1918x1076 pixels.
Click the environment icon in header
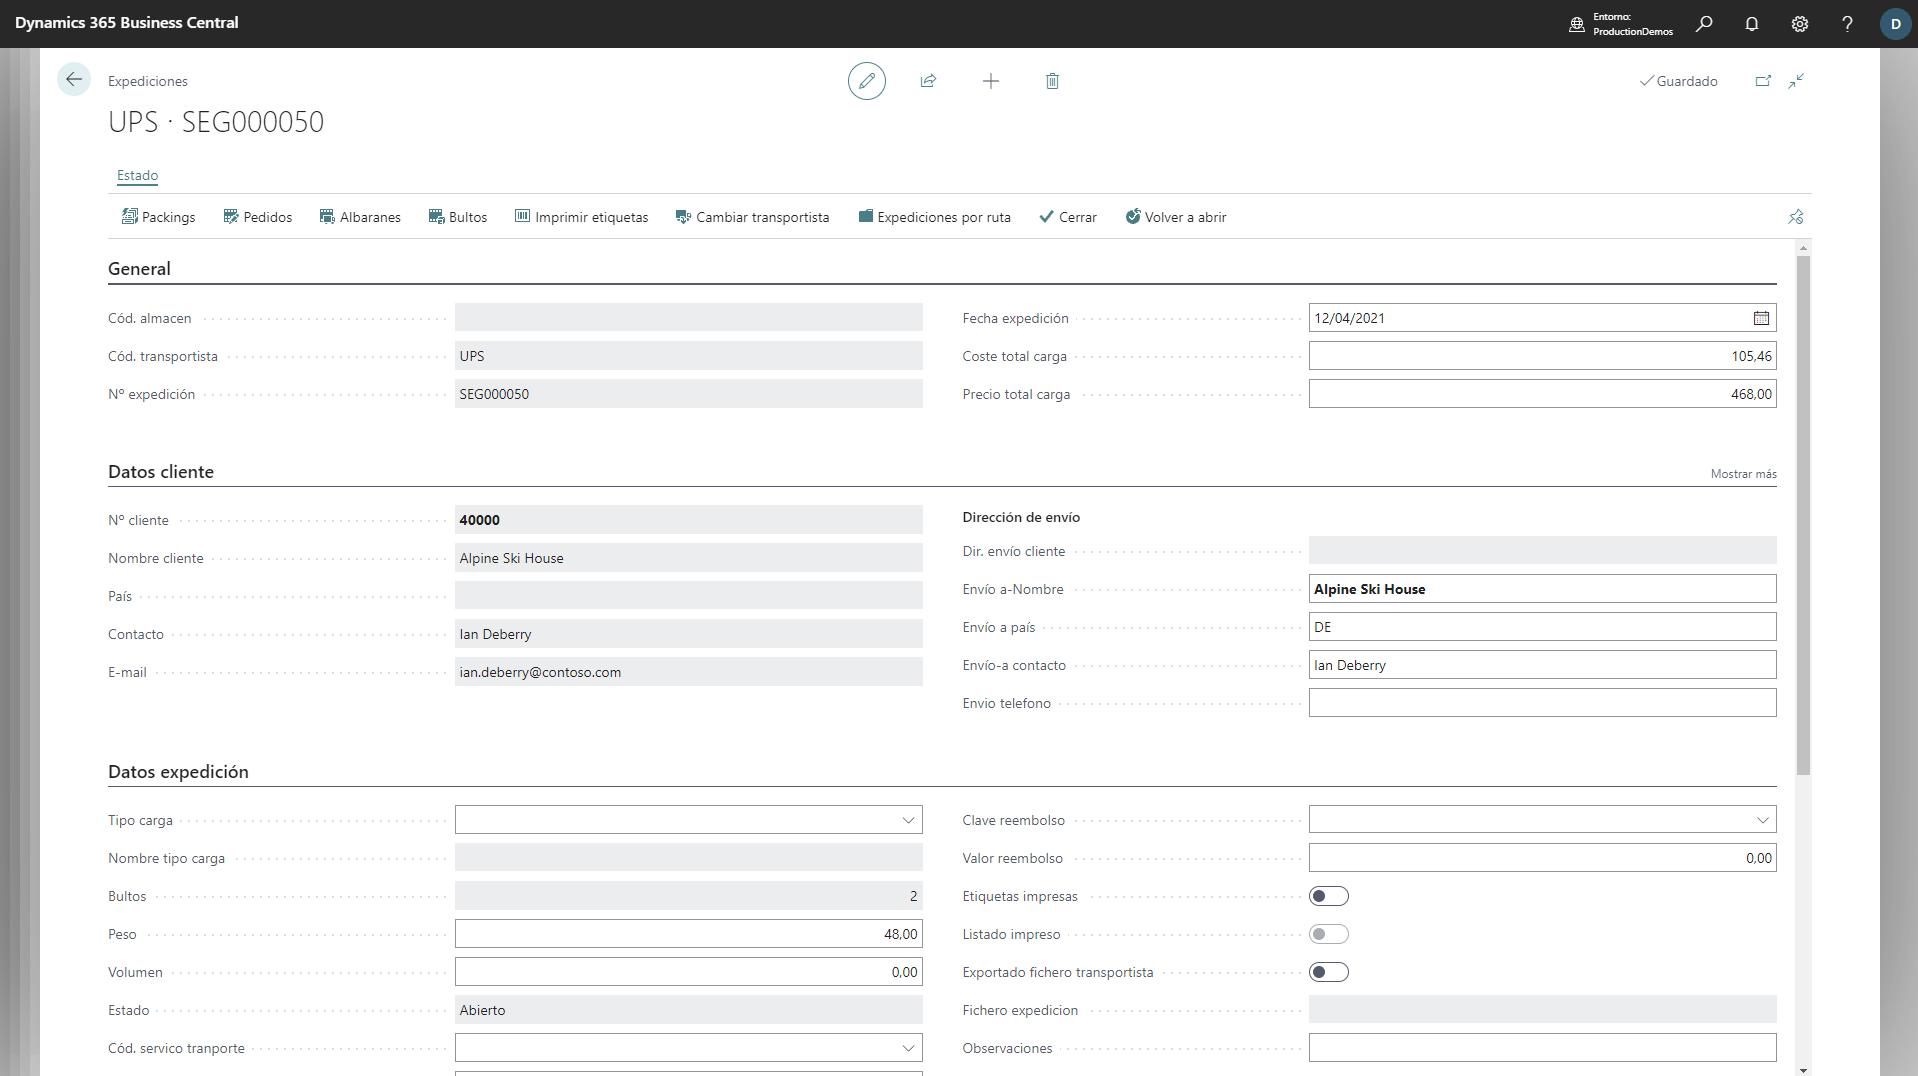(x=1577, y=24)
